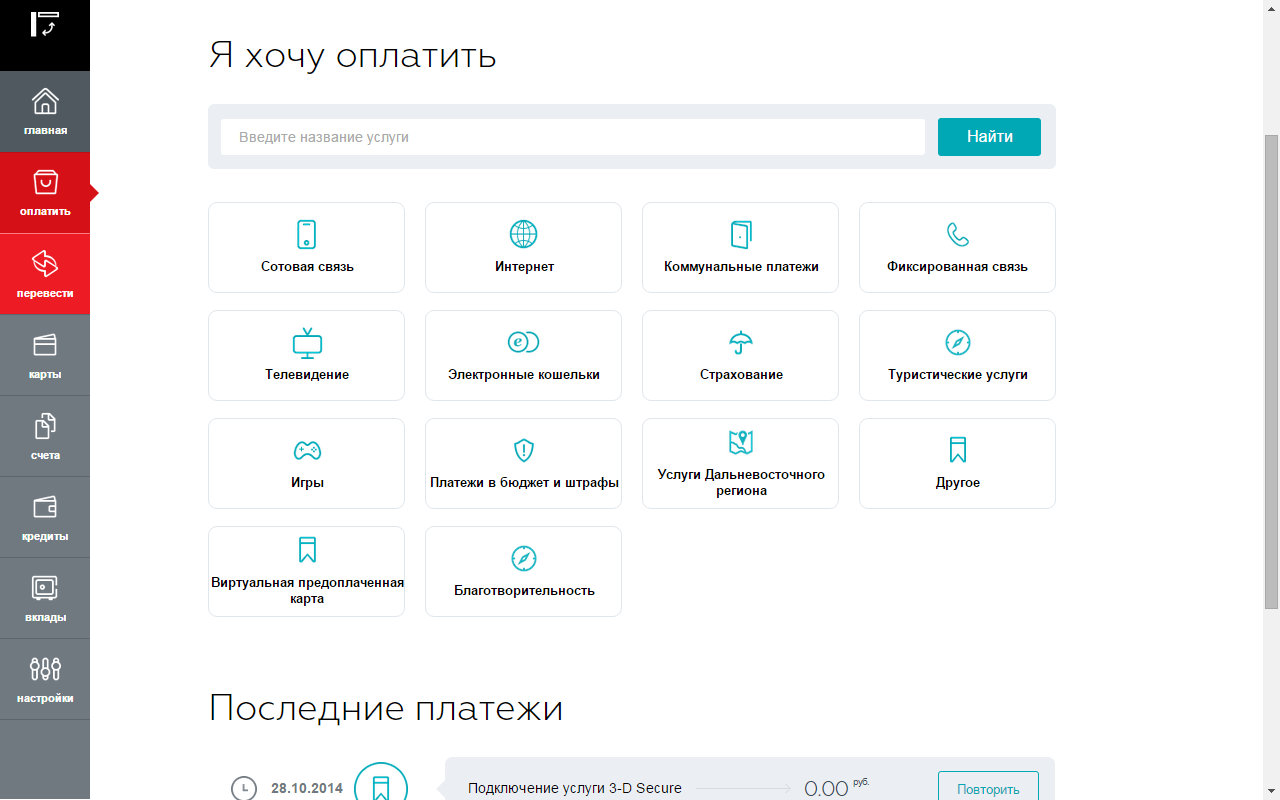Screen dimensions: 1280x800
Task: Open настройки in the sidebar
Action: click(45, 679)
